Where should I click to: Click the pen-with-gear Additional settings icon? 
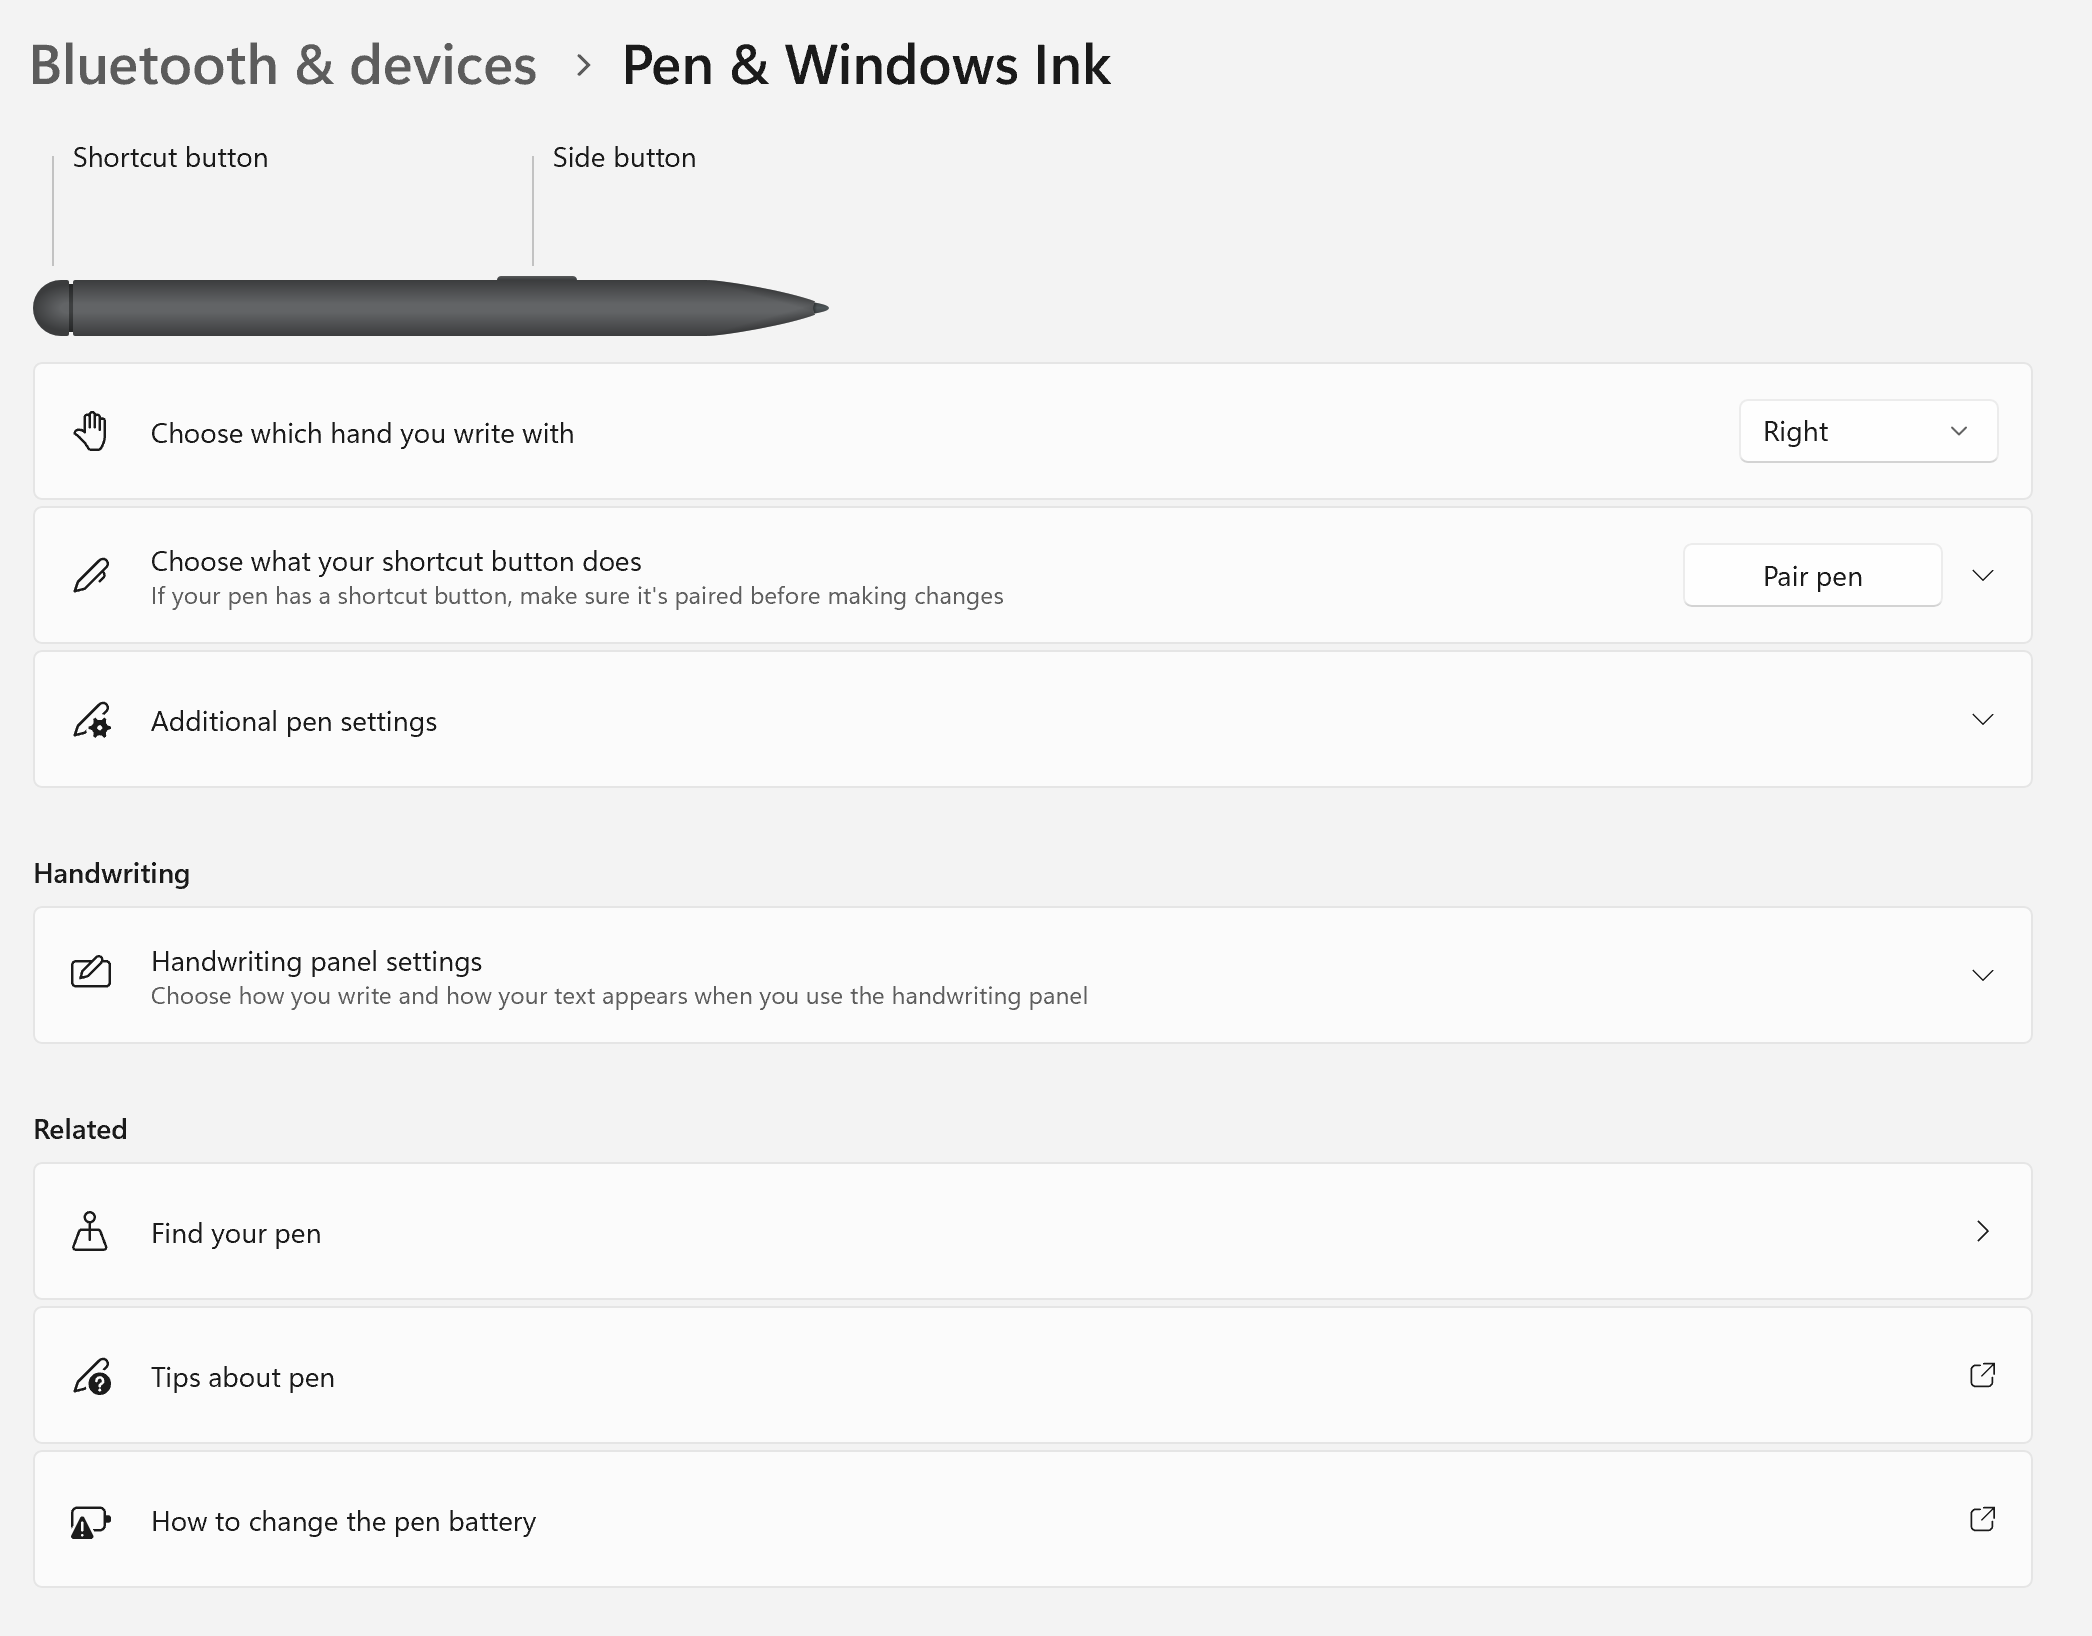(91, 720)
